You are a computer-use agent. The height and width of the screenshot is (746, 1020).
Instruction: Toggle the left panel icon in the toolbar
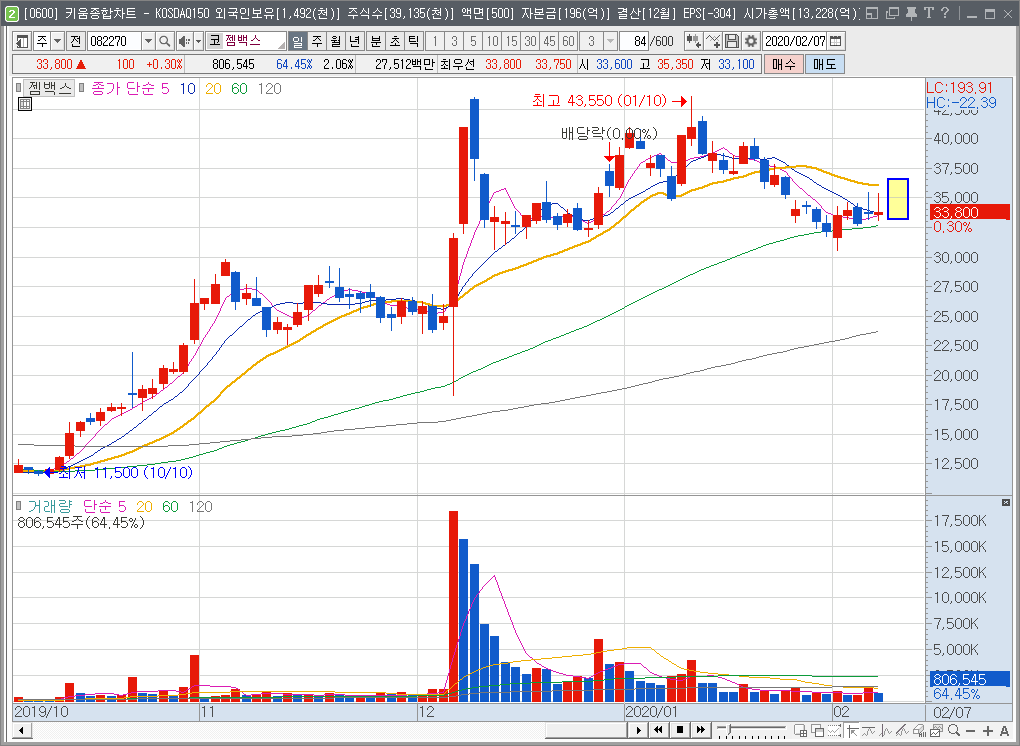pyautogui.click(x=22, y=42)
